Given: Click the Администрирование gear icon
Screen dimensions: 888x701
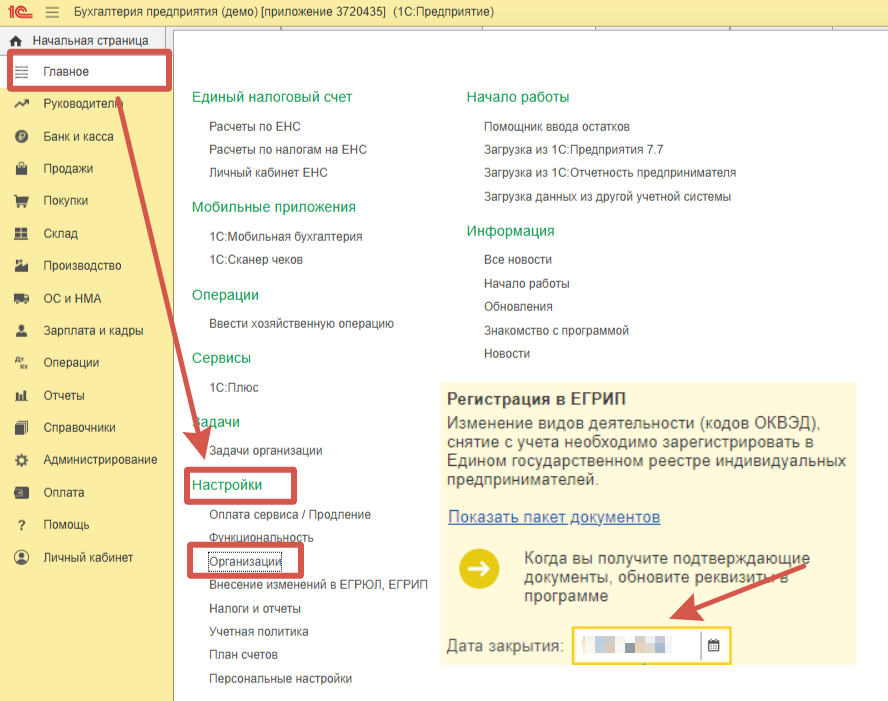Looking at the screenshot, I should (22, 460).
